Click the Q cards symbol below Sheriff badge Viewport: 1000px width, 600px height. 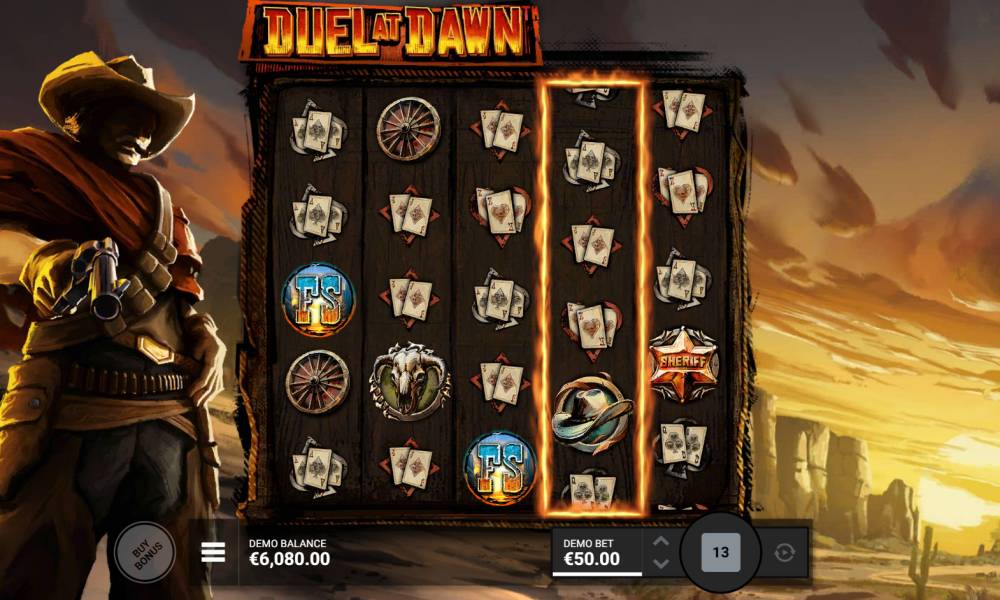[684, 446]
